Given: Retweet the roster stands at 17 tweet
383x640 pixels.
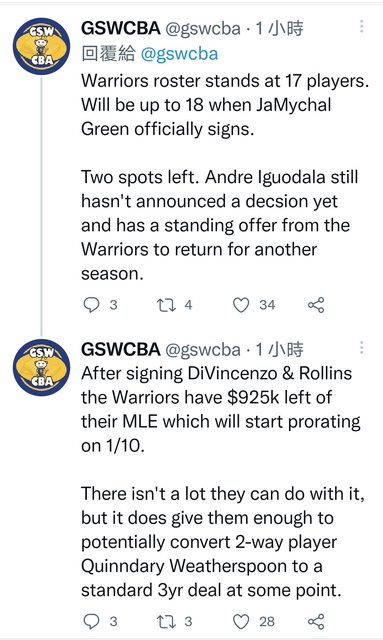Looking at the screenshot, I should pos(166,305).
